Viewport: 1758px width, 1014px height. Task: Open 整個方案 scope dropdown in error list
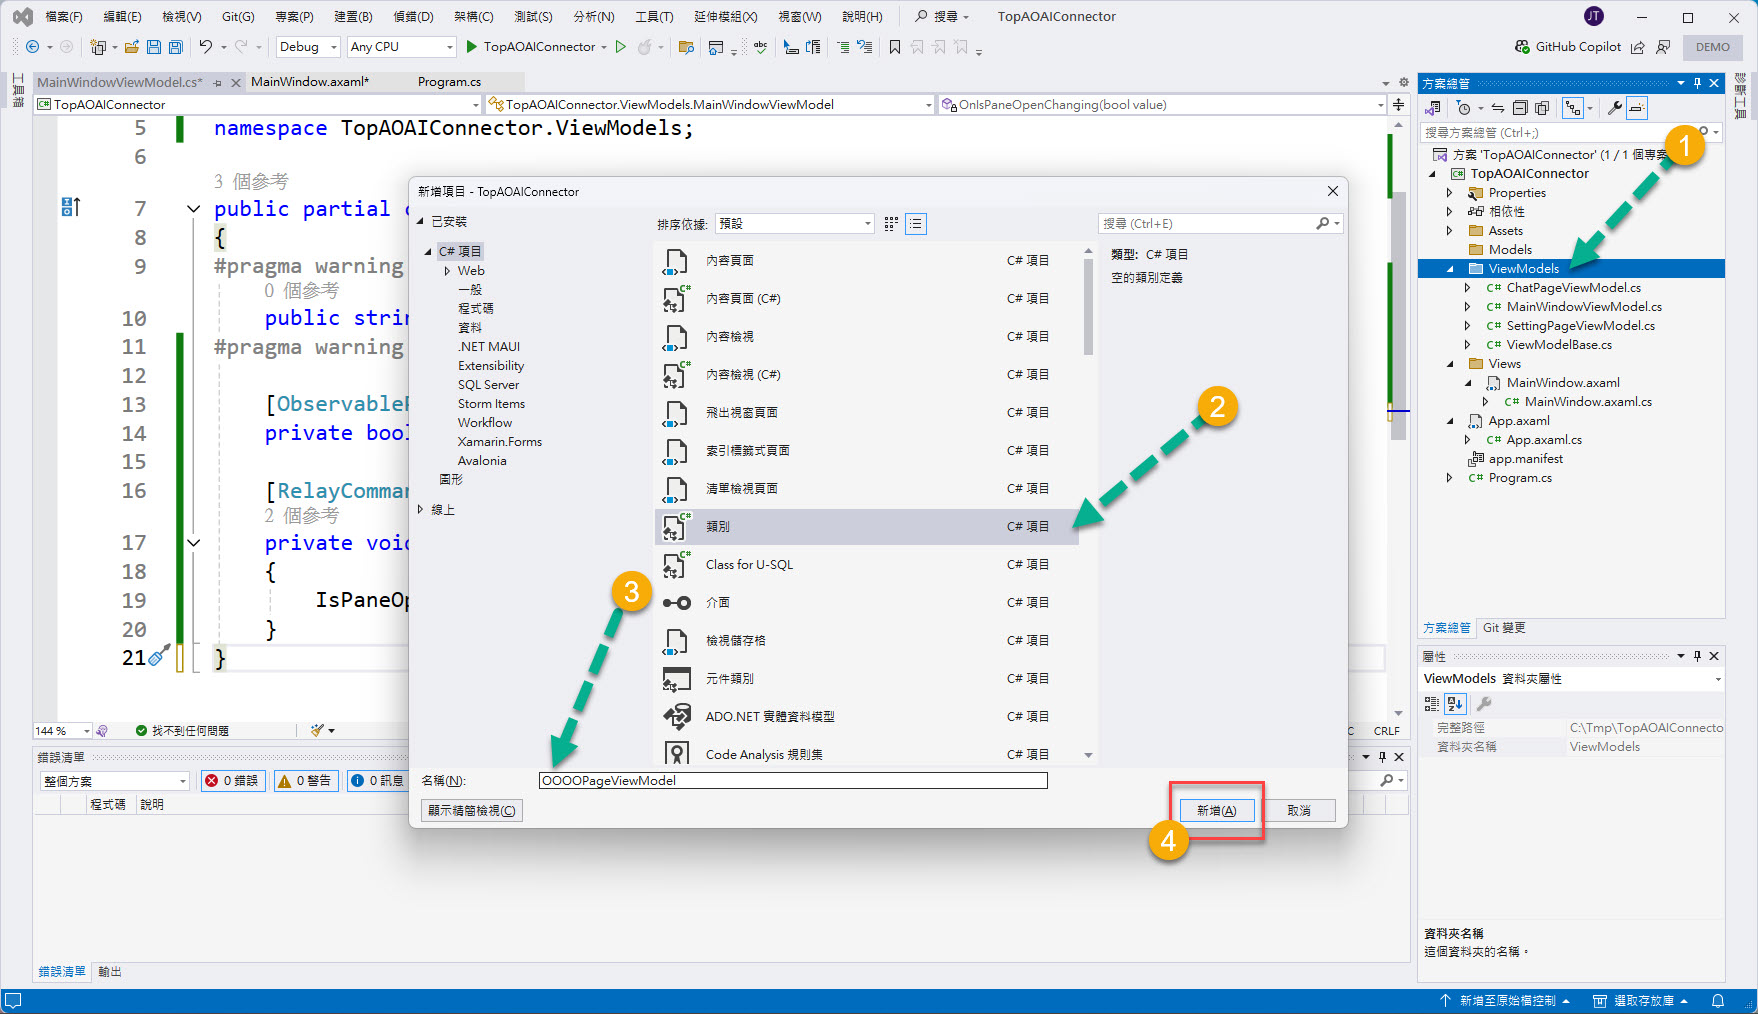[115, 781]
